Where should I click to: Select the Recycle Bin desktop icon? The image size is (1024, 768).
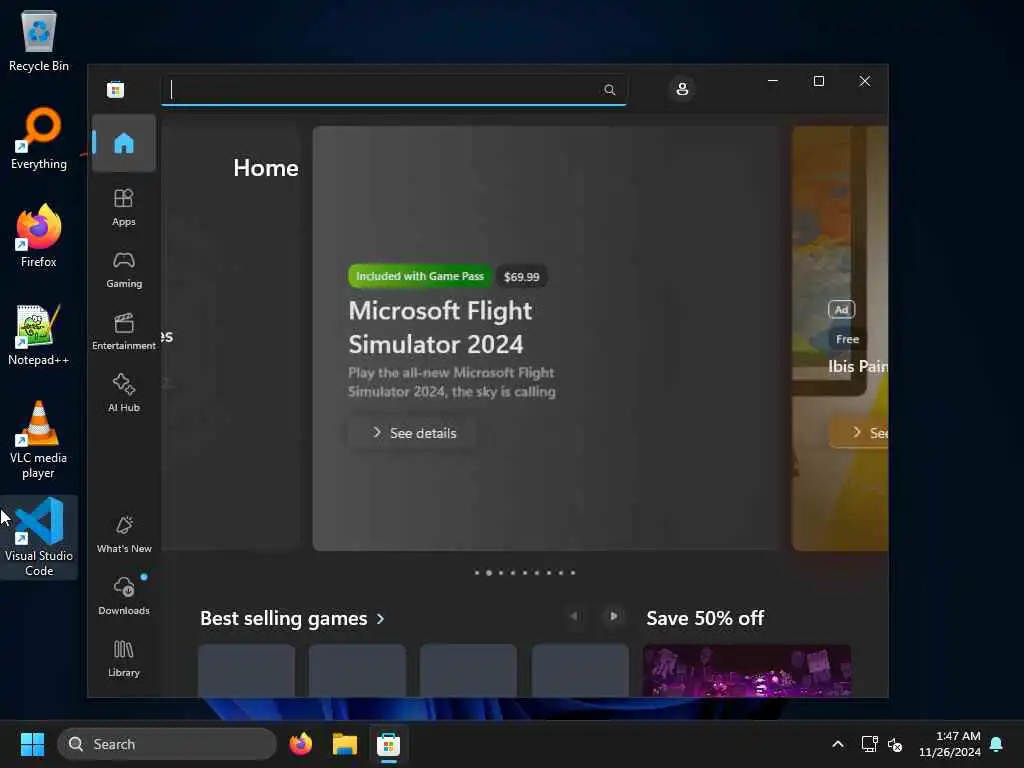39,41
